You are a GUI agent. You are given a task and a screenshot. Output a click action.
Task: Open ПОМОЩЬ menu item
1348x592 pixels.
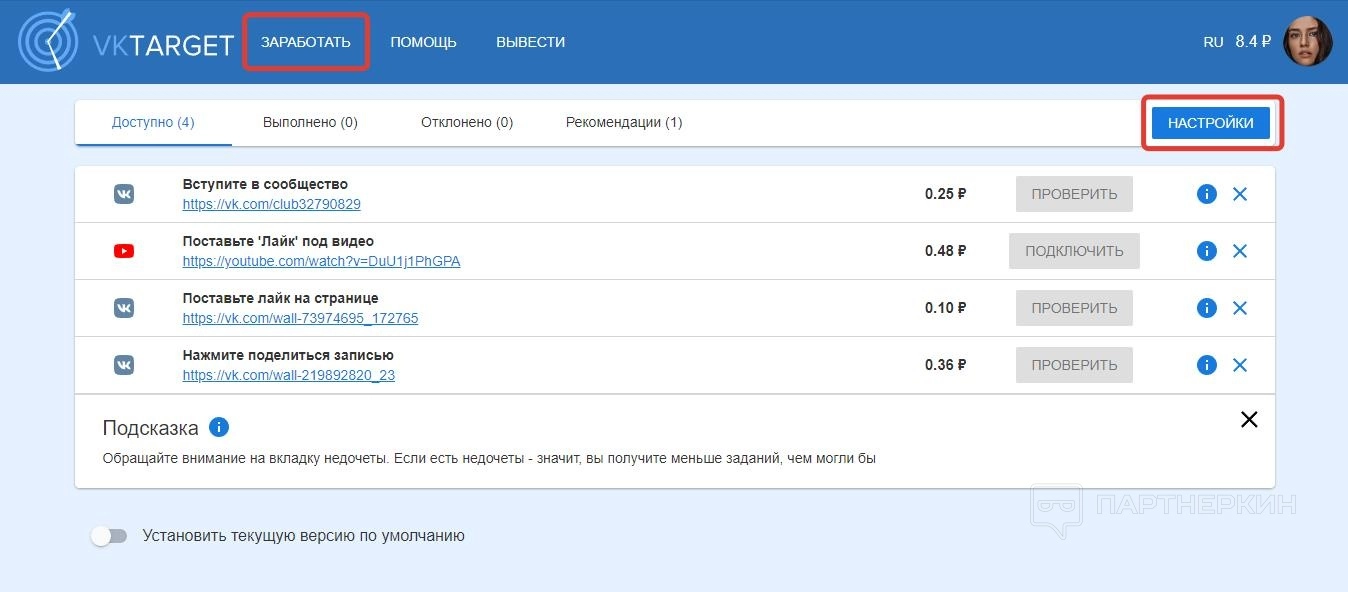[x=423, y=42]
